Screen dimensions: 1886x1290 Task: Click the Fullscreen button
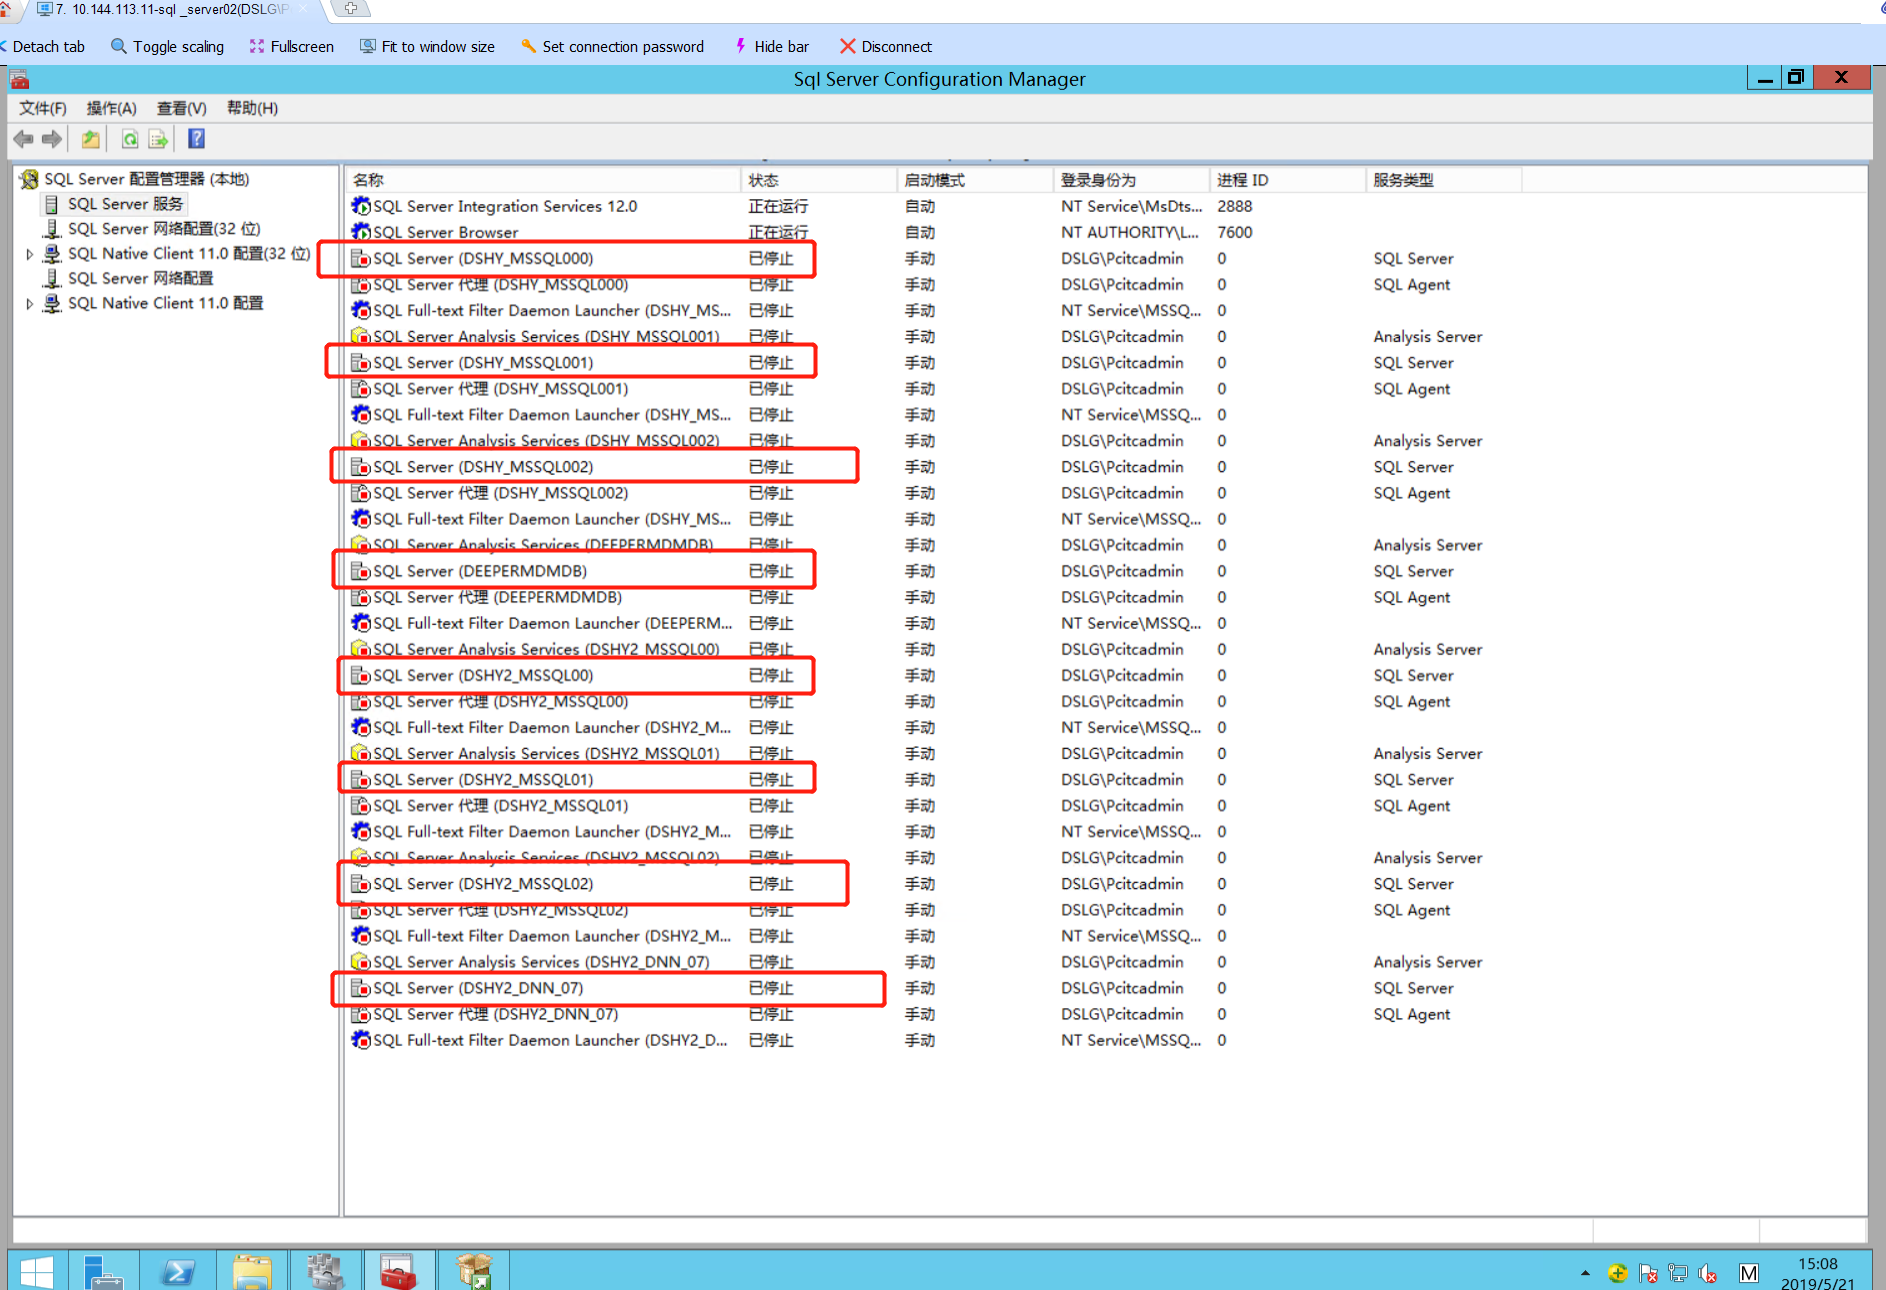pyautogui.click(x=291, y=46)
